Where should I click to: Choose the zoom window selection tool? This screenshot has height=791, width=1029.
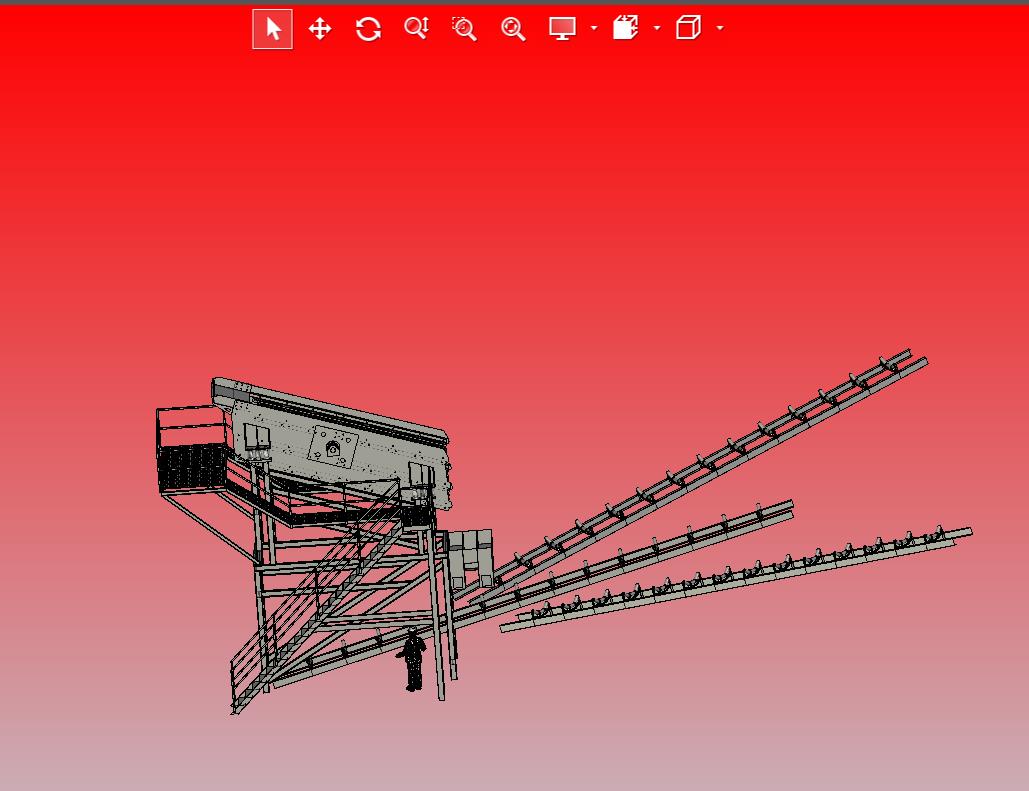pos(465,29)
